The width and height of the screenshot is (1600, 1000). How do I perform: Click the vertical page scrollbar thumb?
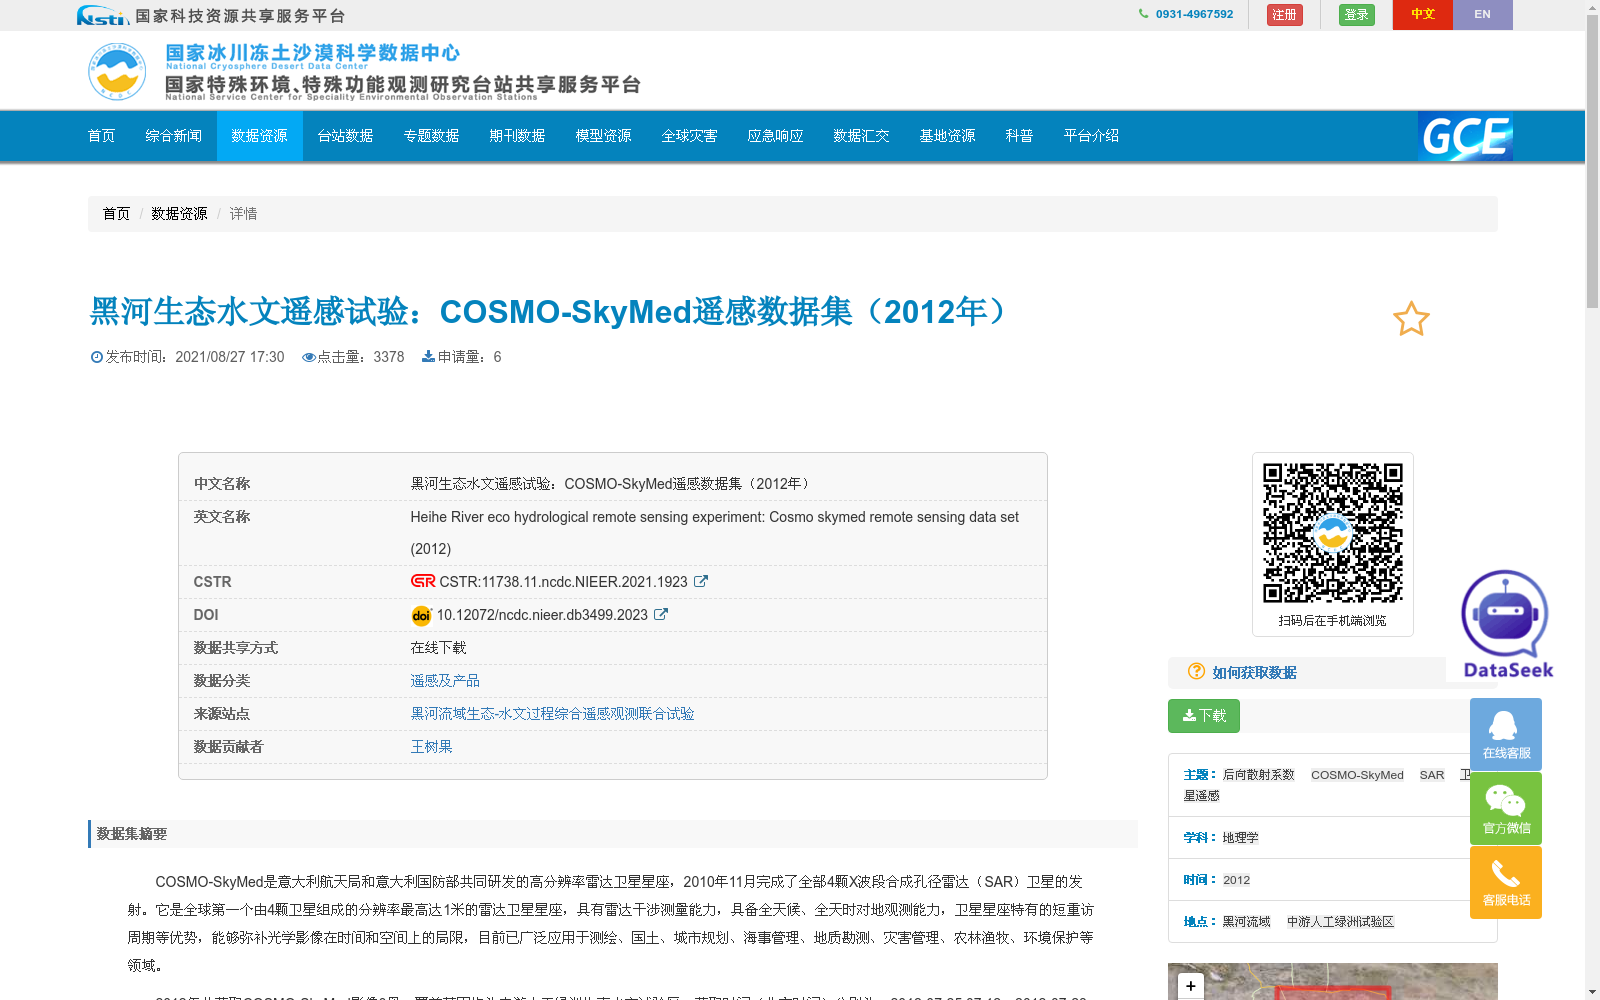pos(1592,162)
